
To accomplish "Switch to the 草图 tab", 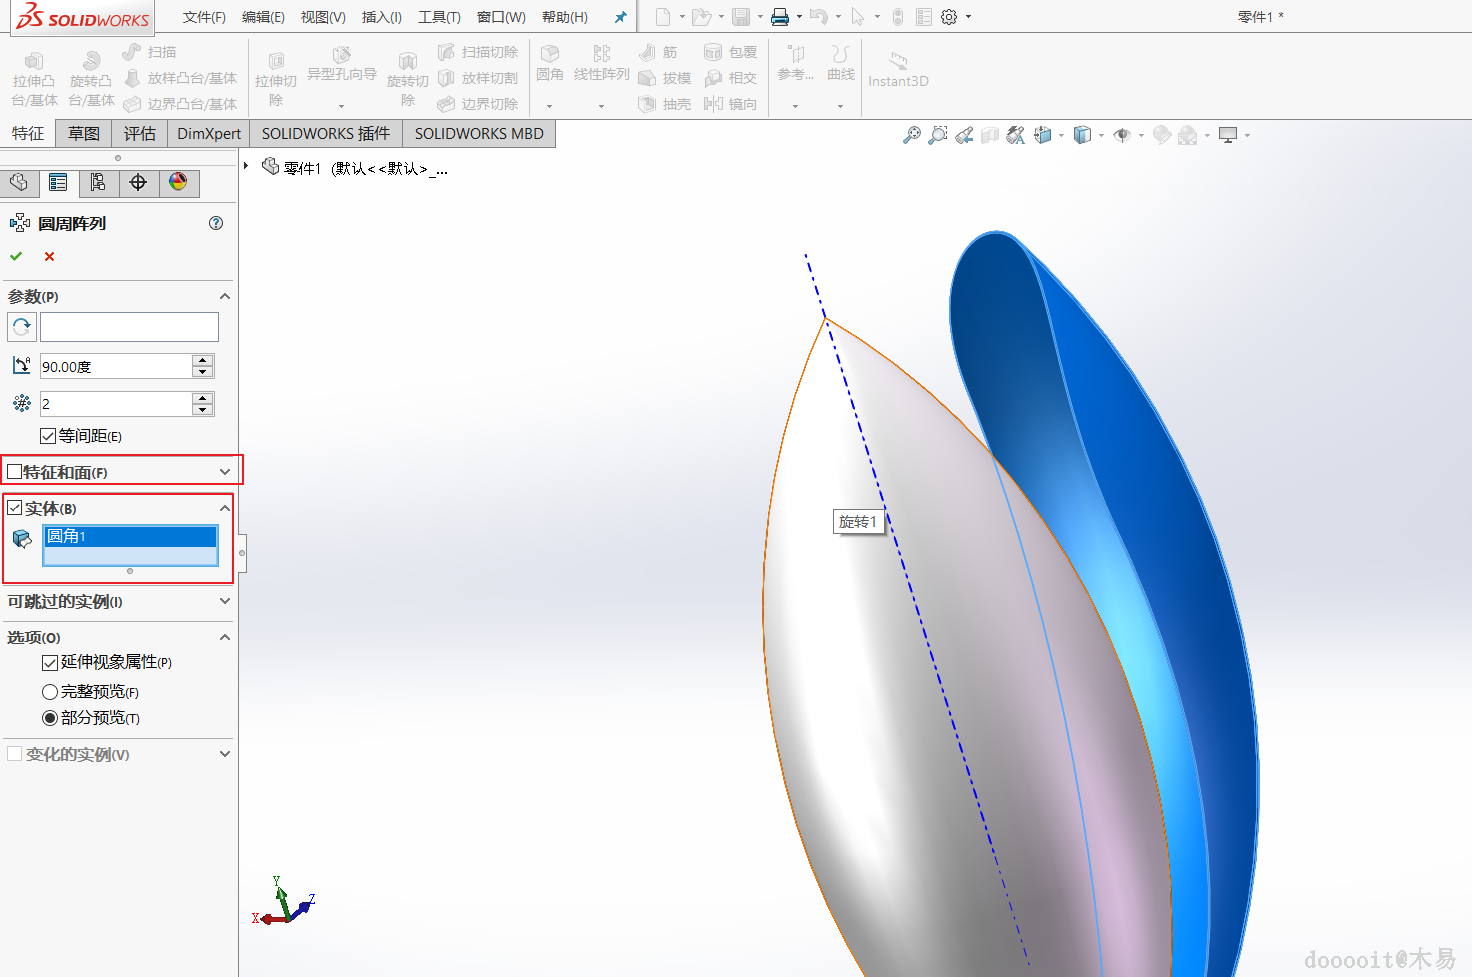I will click(84, 133).
